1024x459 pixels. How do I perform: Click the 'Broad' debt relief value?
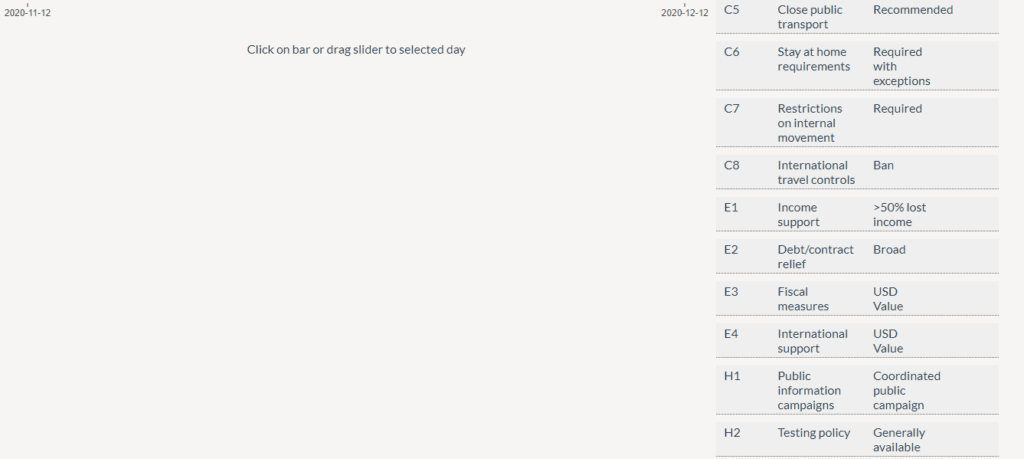pyautogui.click(x=889, y=249)
